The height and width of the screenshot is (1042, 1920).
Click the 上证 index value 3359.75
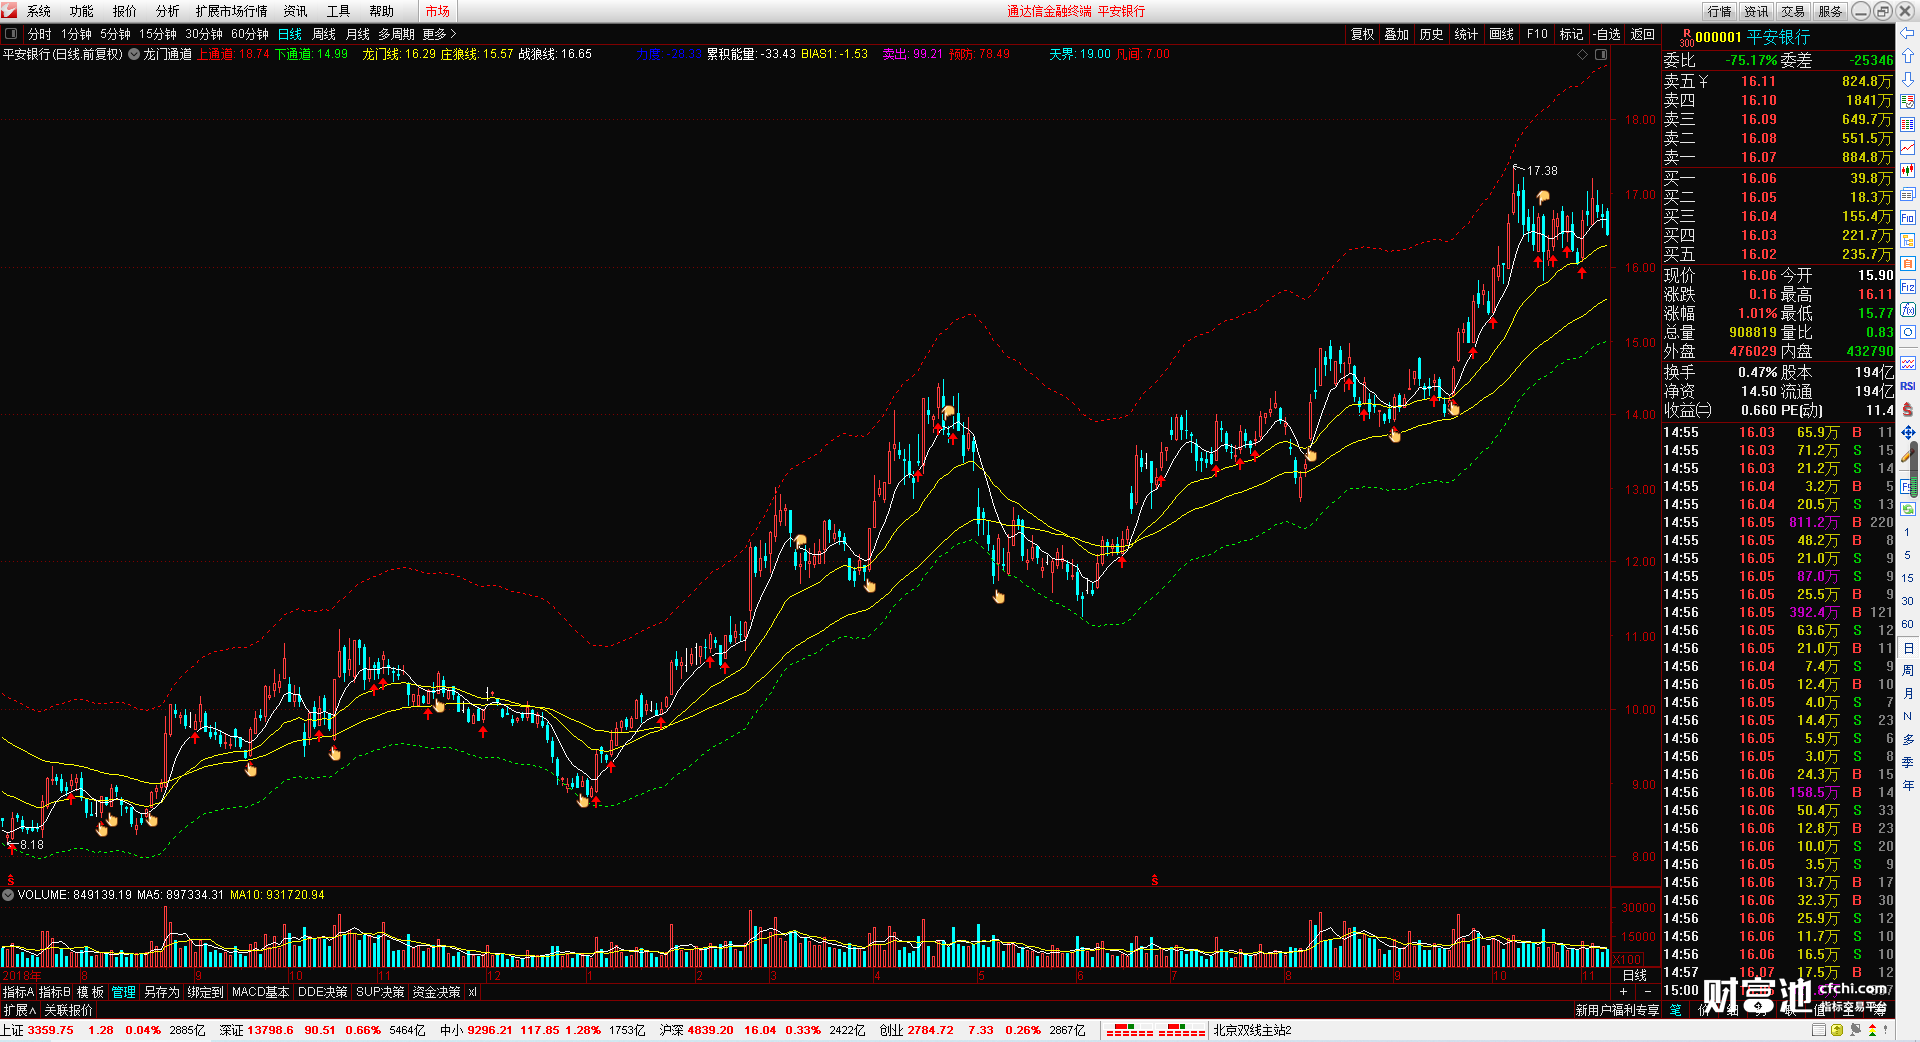point(51,1030)
